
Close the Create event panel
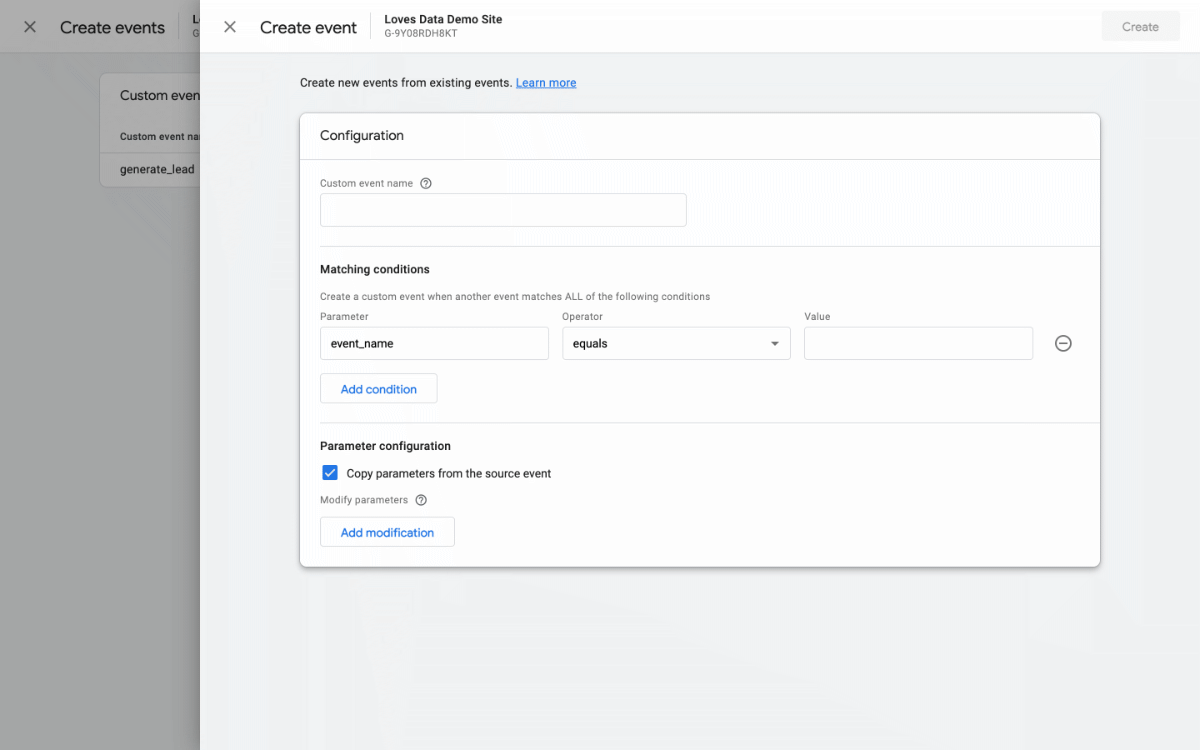230,27
